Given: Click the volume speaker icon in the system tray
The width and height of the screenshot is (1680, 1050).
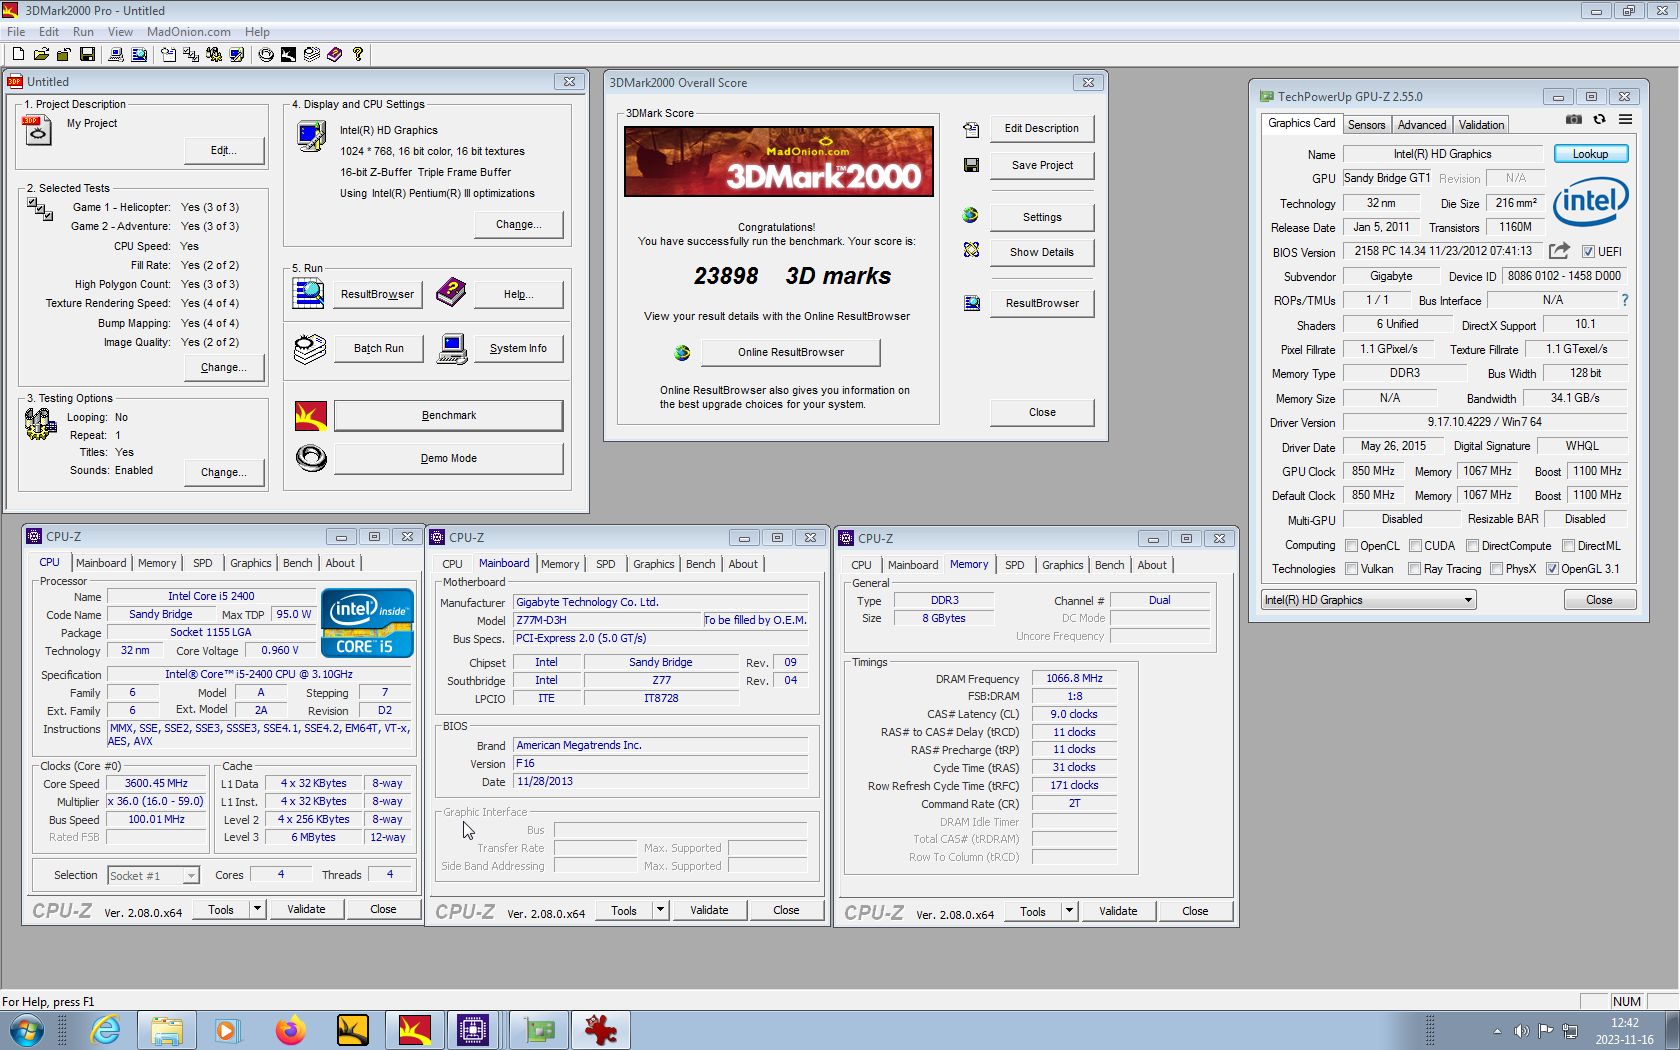Looking at the screenshot, I should coord(1521,1030).
